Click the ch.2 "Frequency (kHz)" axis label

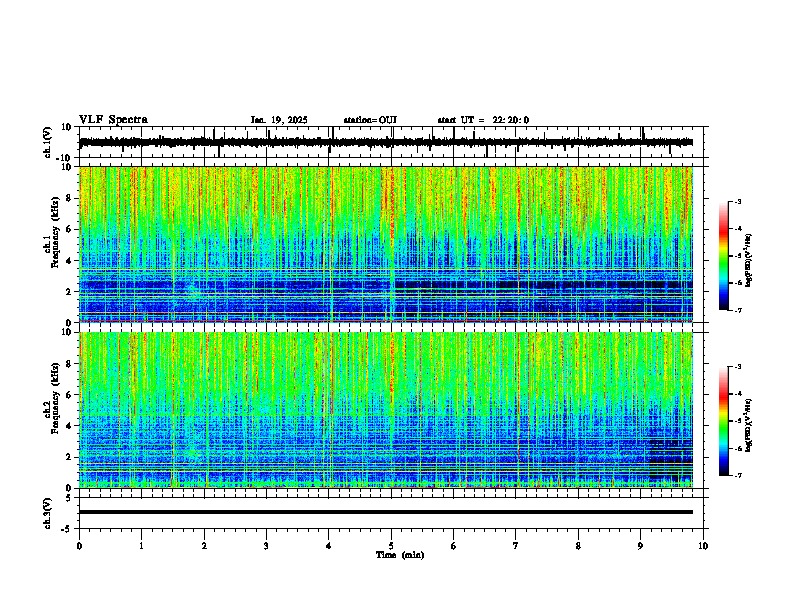pyautogui.click(x=55, y=398)
